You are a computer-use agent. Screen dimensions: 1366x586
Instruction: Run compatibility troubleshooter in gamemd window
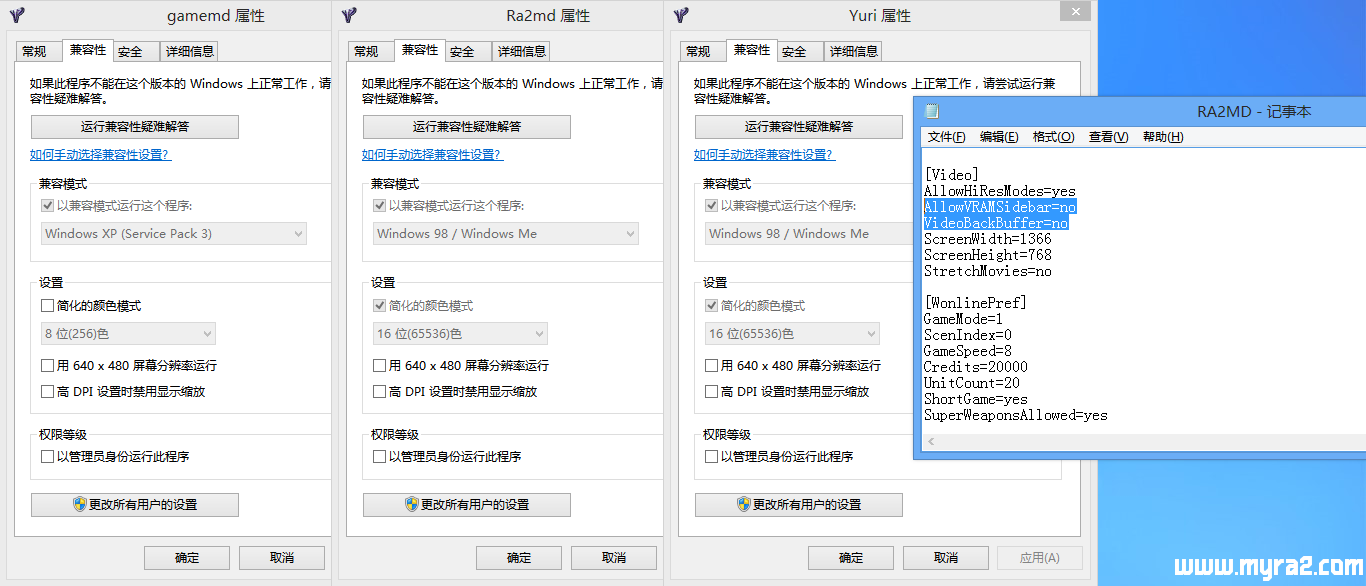point(135,127)
